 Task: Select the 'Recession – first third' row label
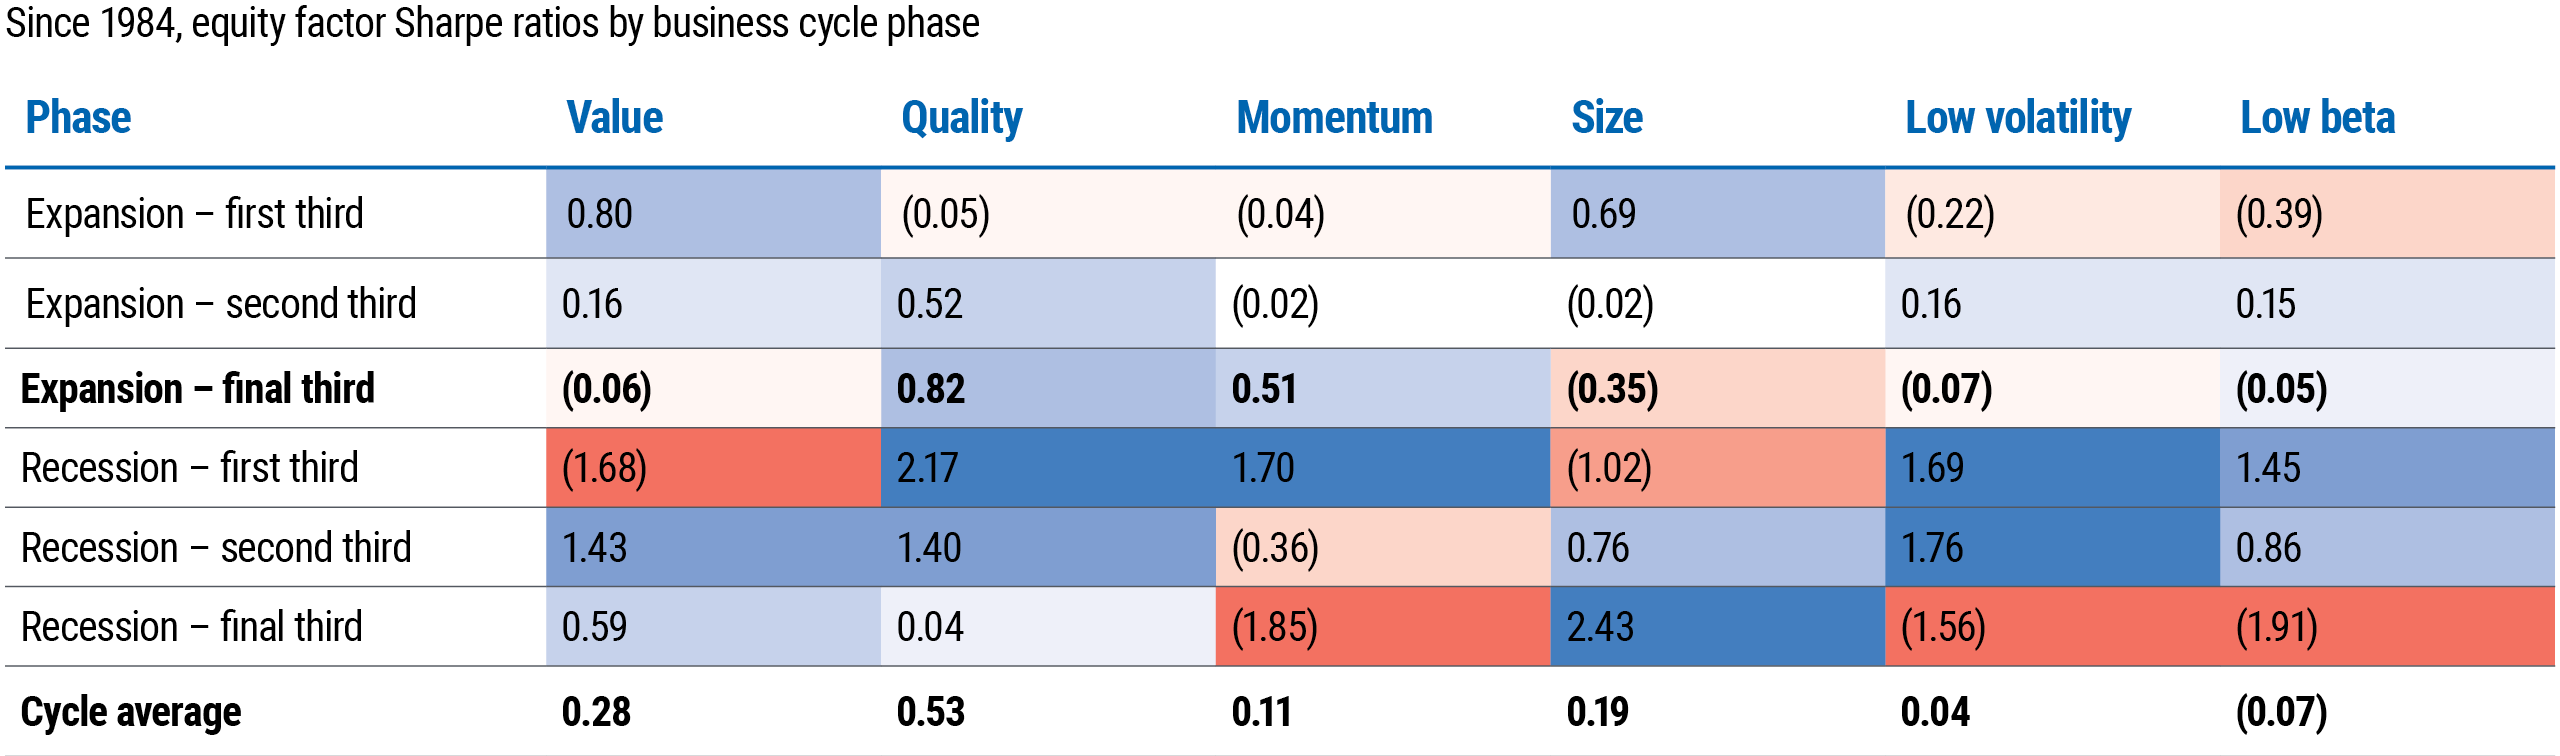190,468
